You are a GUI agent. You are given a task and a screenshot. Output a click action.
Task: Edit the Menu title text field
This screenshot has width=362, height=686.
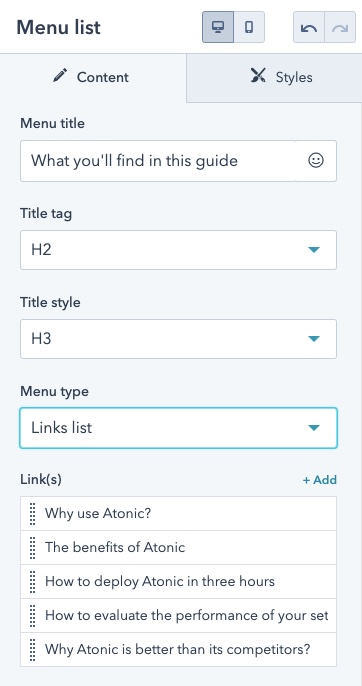tap(158, 161)
